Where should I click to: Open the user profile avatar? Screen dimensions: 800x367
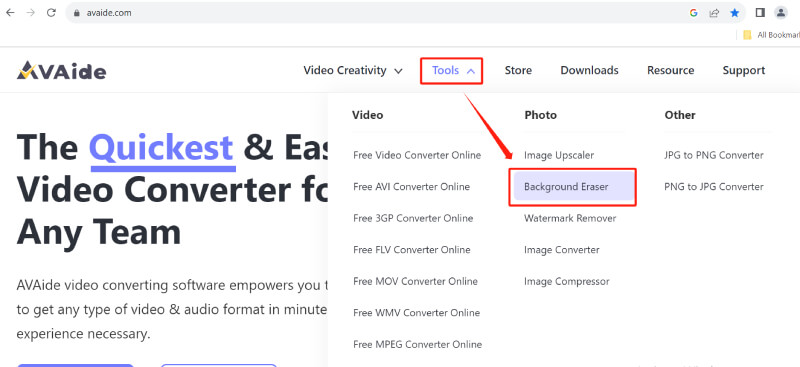coord(781,13)
